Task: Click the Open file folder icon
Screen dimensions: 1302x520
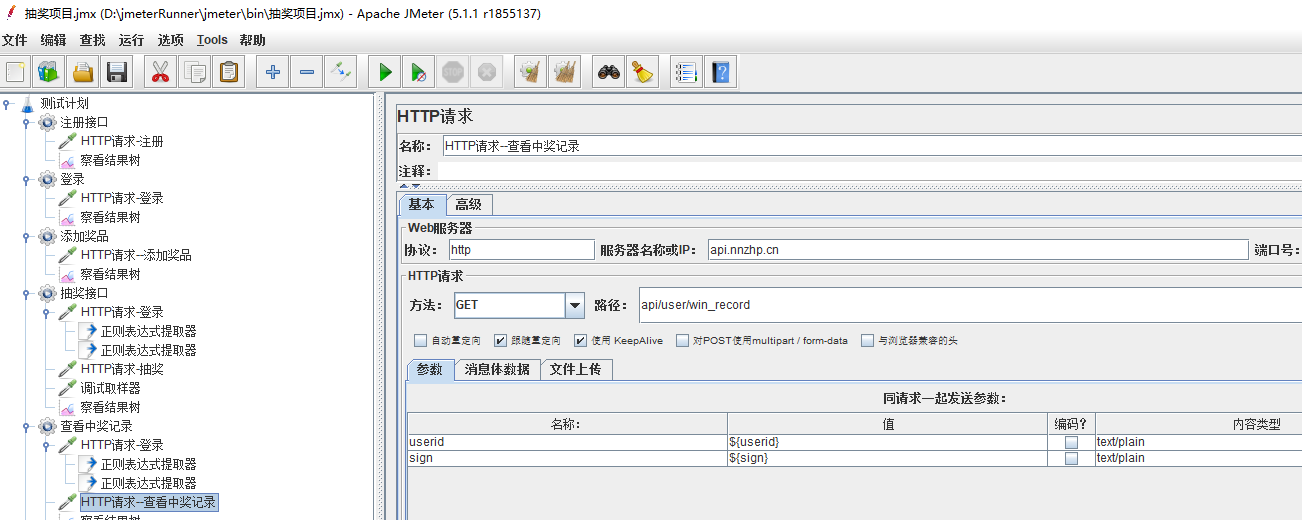Action: (x=83, y=72)
